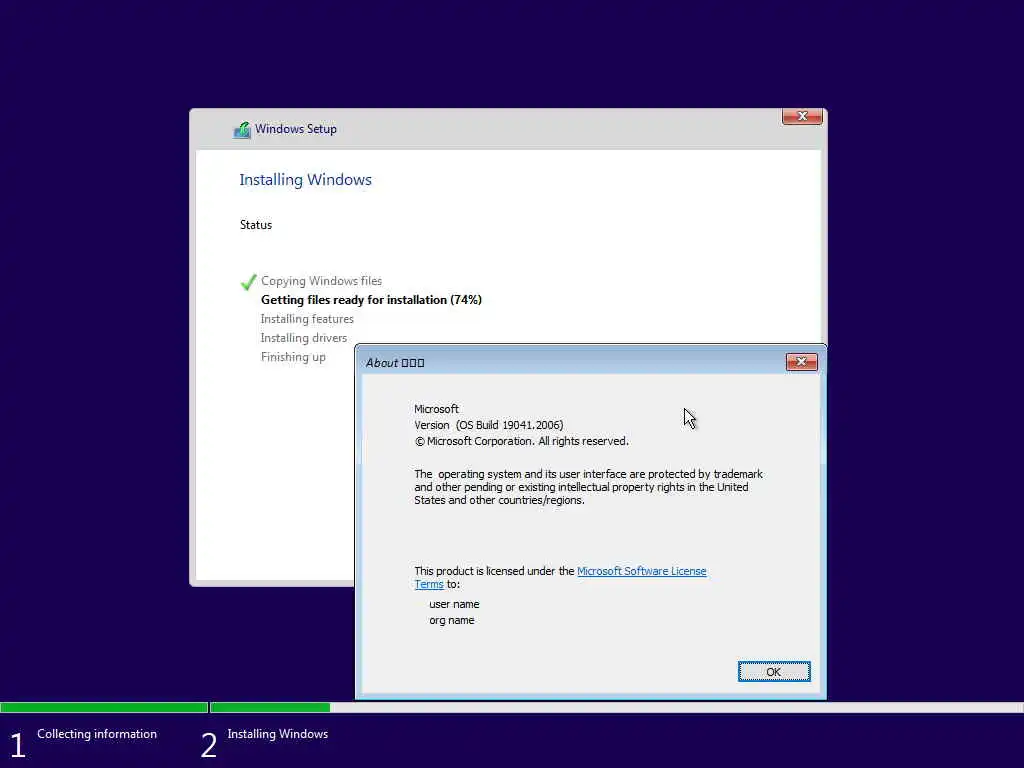Image resolution: width=1024 pixels, height=768 pixels.
Task: Click the 'Installing drivers' status line
Action: [x=304, y=338]
